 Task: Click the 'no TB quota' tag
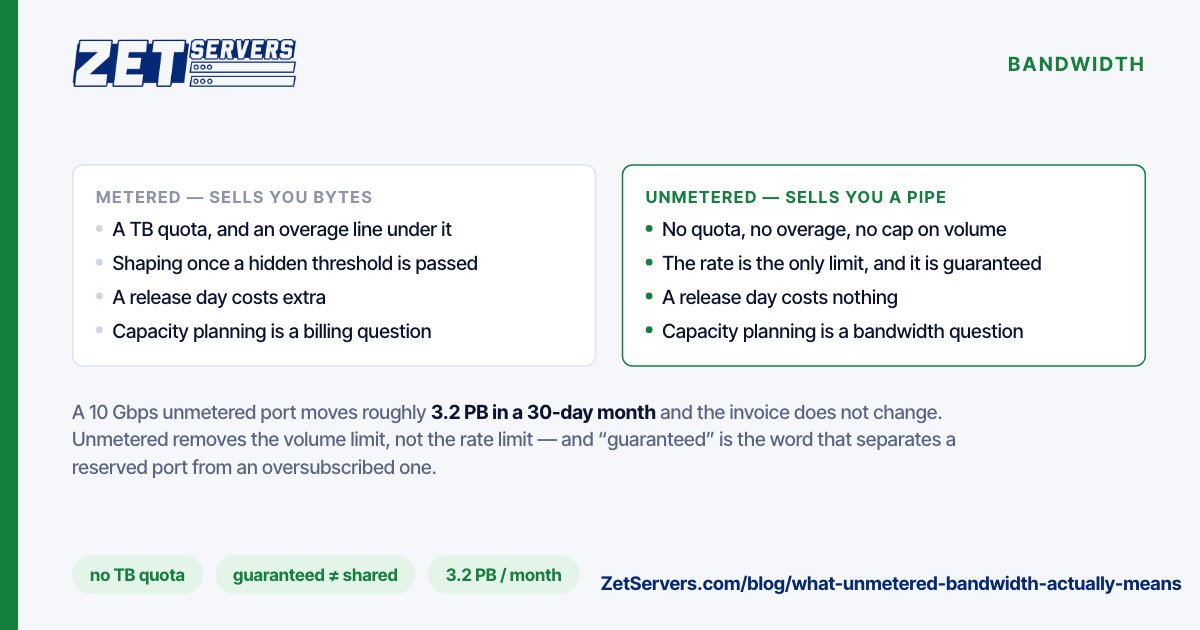(x=137, y=575)
